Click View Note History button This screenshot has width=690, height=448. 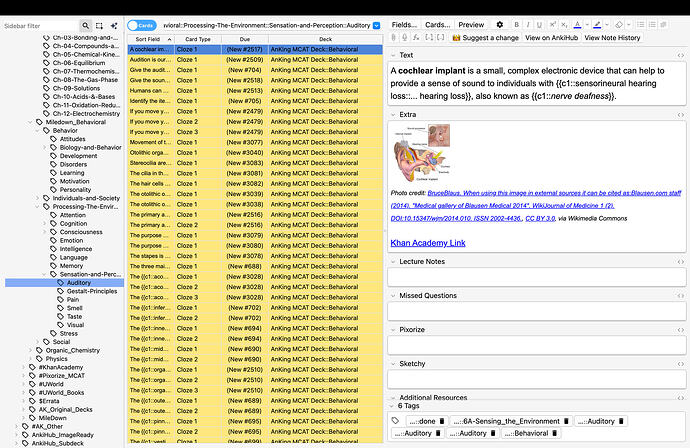coord(612,38)
